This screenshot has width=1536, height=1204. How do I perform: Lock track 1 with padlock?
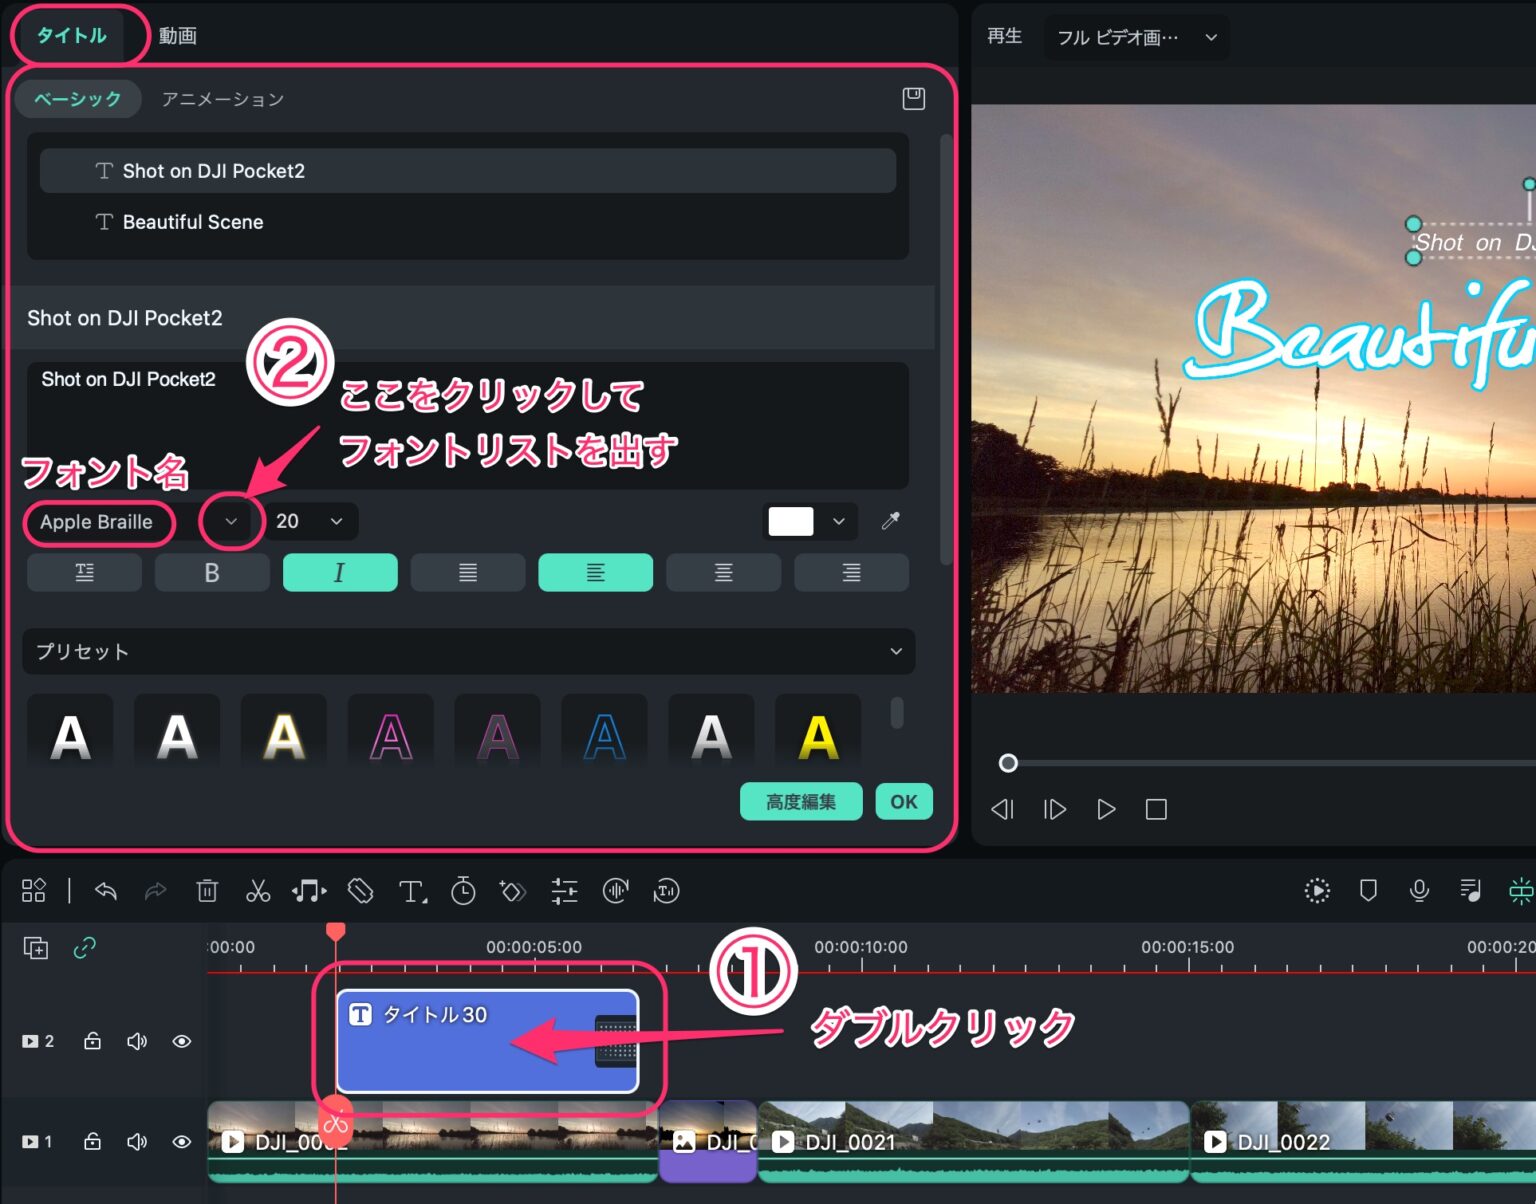(x=92, y=1141)
